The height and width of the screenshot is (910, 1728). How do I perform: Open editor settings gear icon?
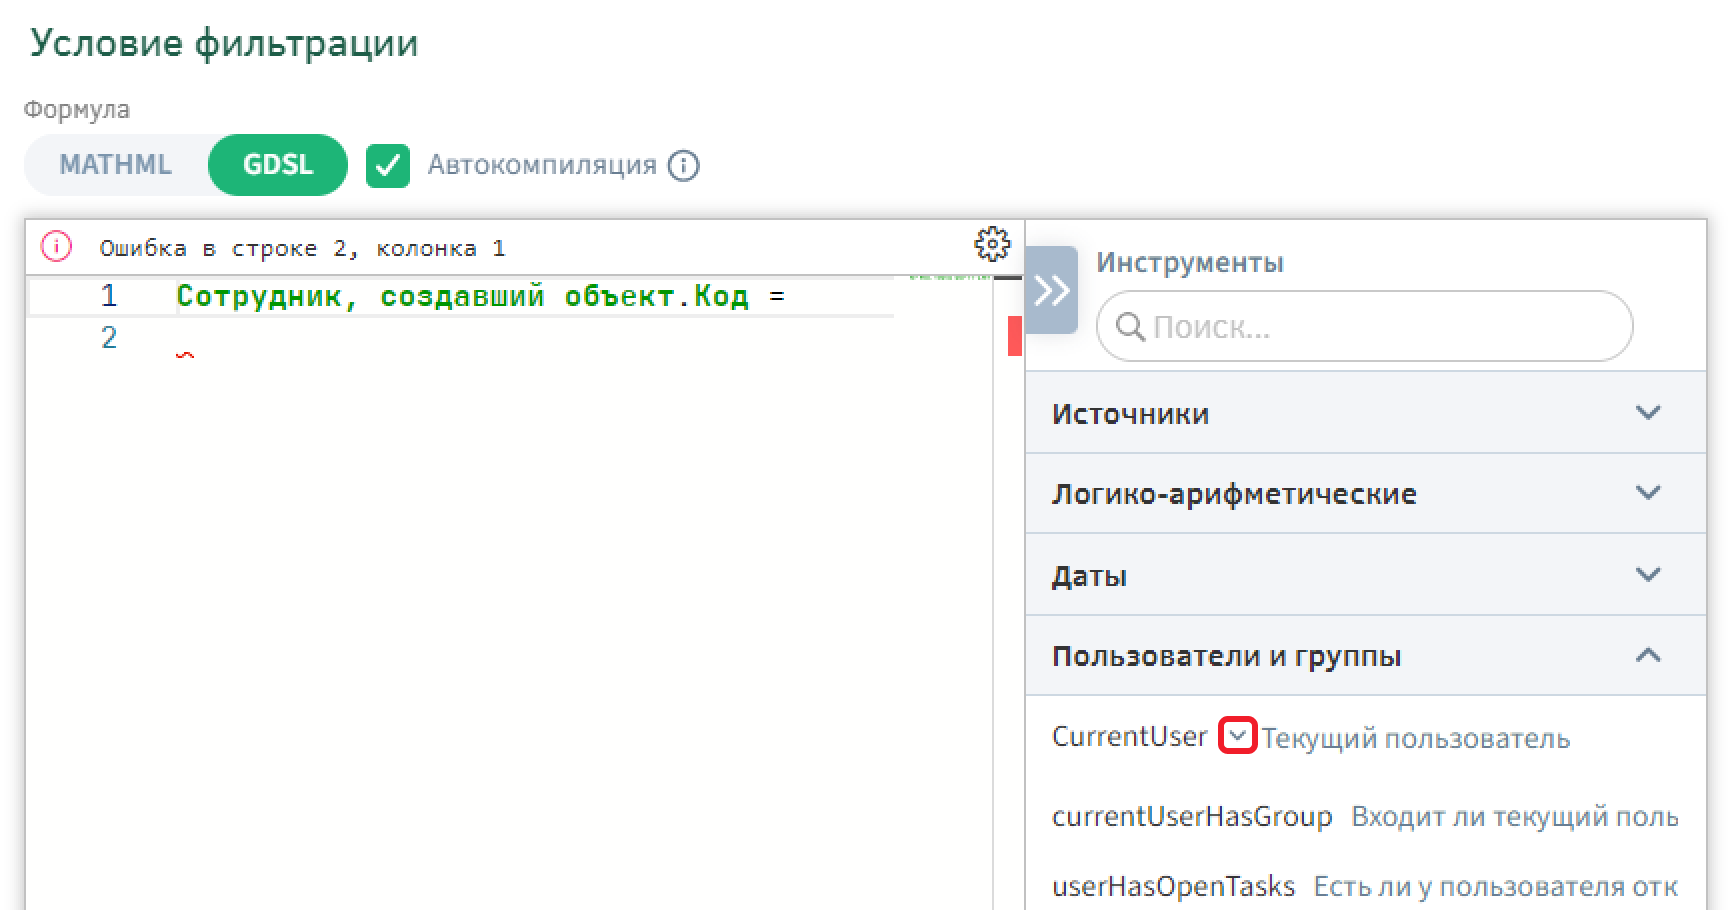tap(991, 244)
